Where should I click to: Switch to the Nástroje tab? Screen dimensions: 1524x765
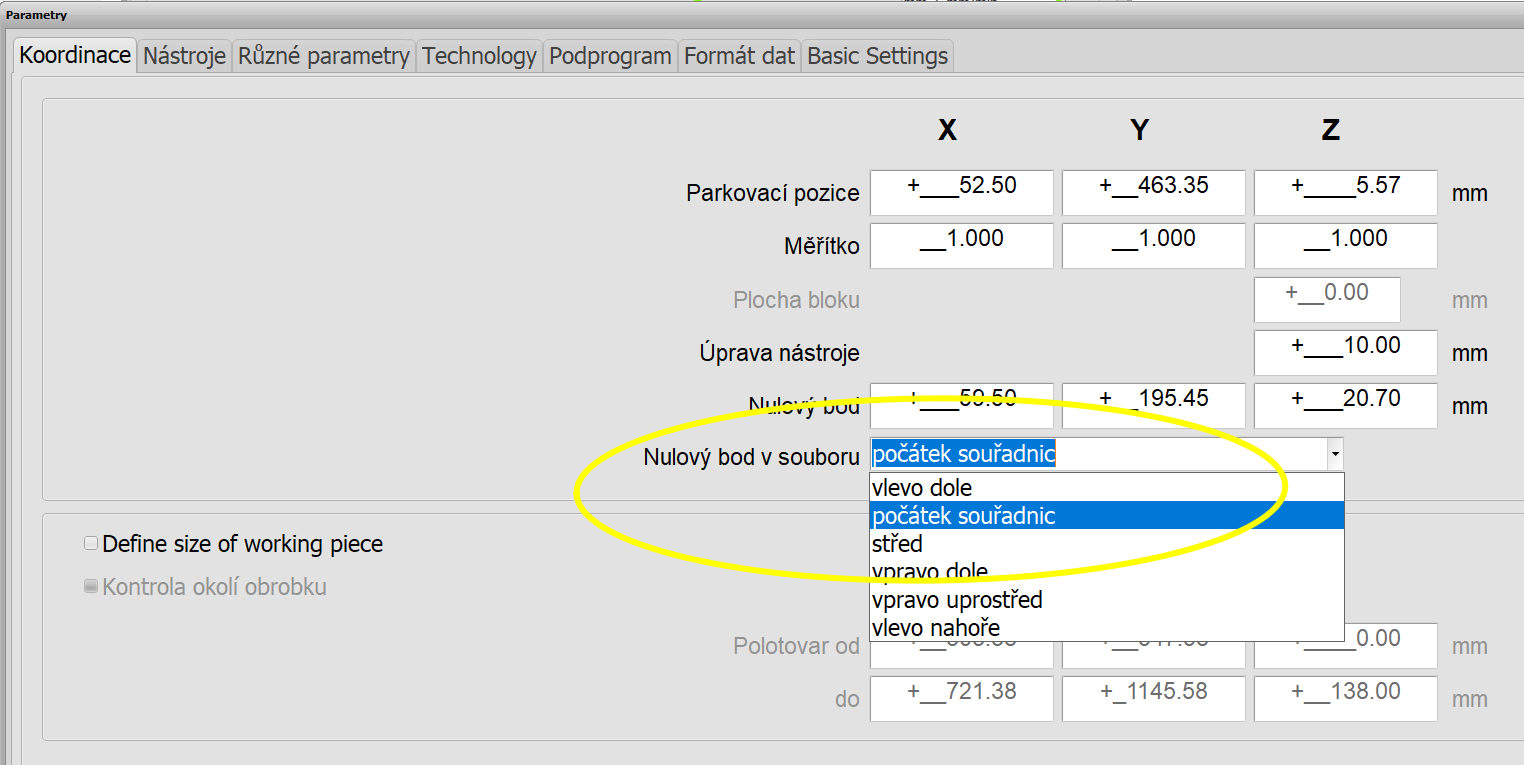[x=184, y=56]
